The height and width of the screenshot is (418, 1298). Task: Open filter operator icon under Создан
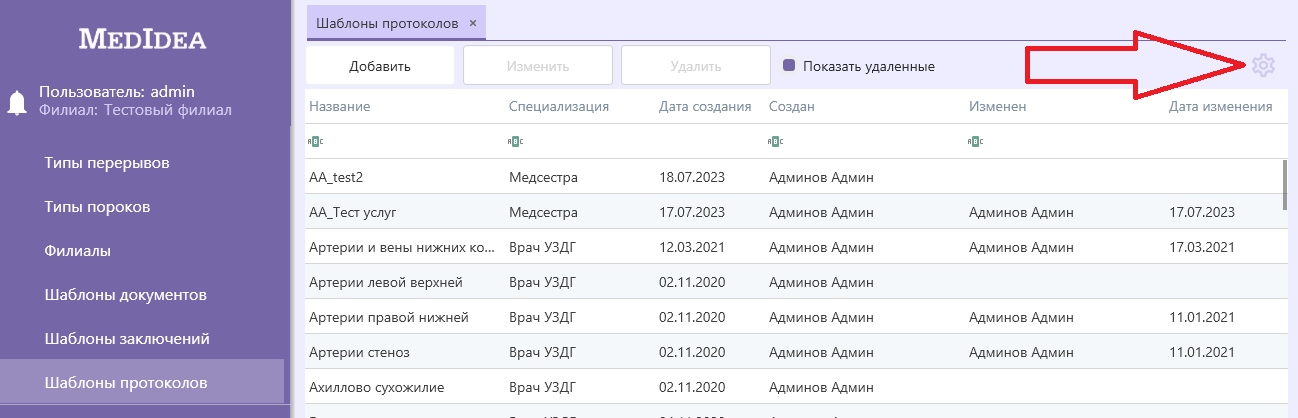pyautogui.click(x=775, y=141)
